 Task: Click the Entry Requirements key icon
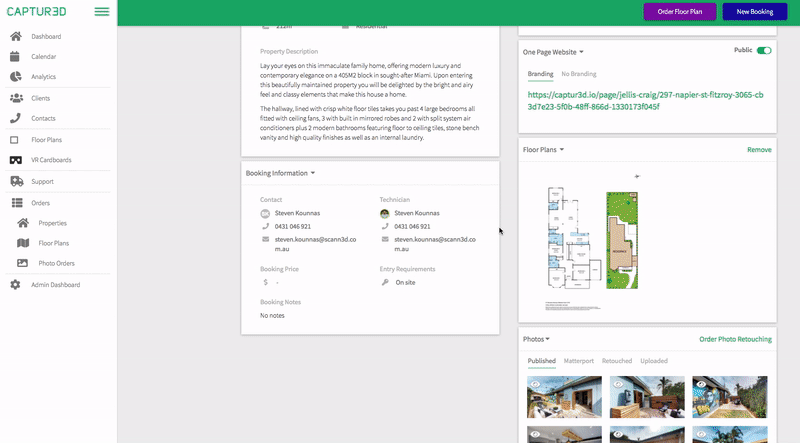coord(385,282)
